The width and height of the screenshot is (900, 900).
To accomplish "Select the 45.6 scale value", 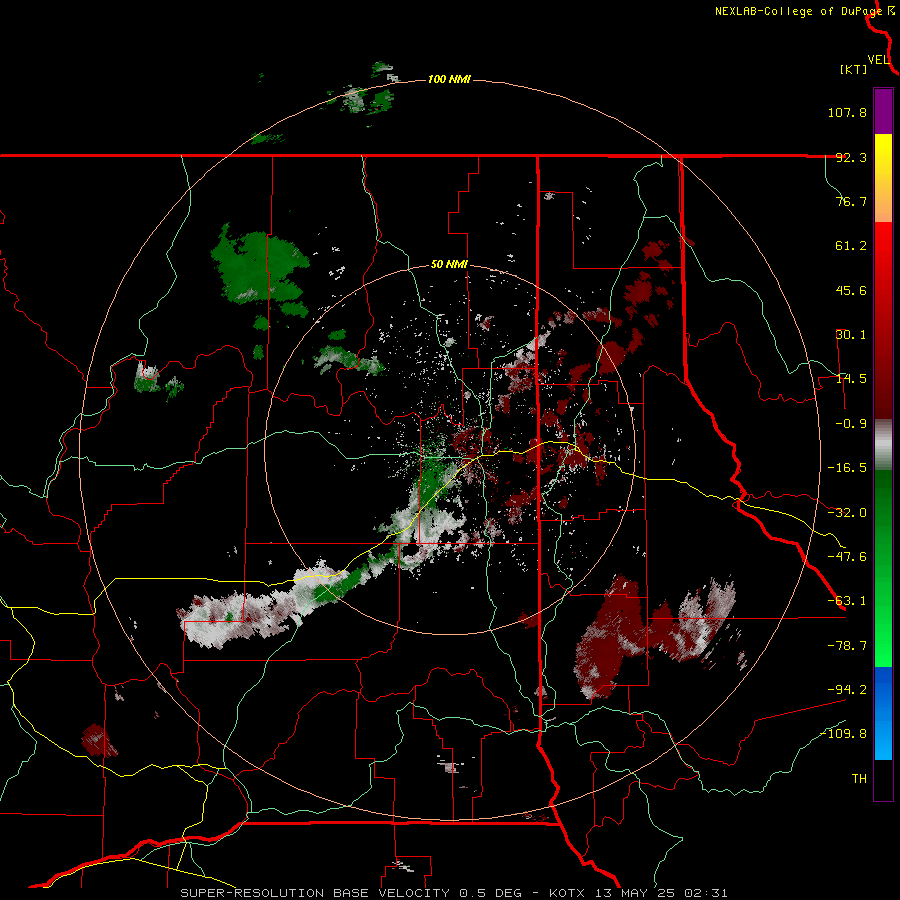I will coord(851,290).
